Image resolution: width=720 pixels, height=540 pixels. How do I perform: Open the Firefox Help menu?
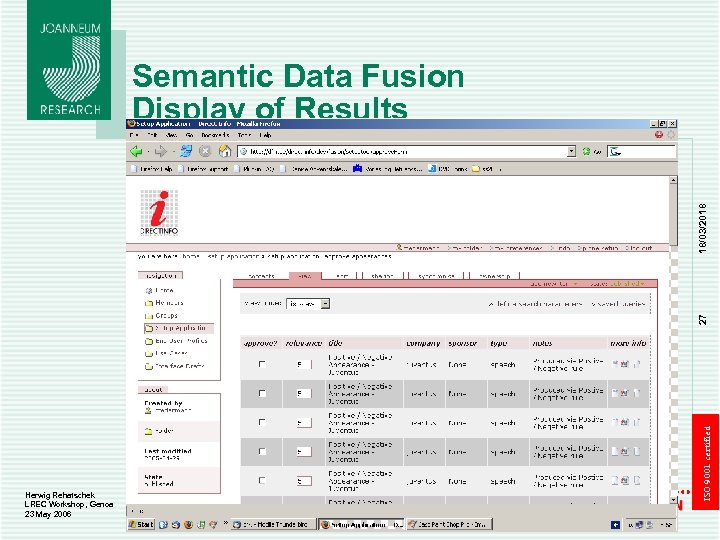tap(265, 135)
